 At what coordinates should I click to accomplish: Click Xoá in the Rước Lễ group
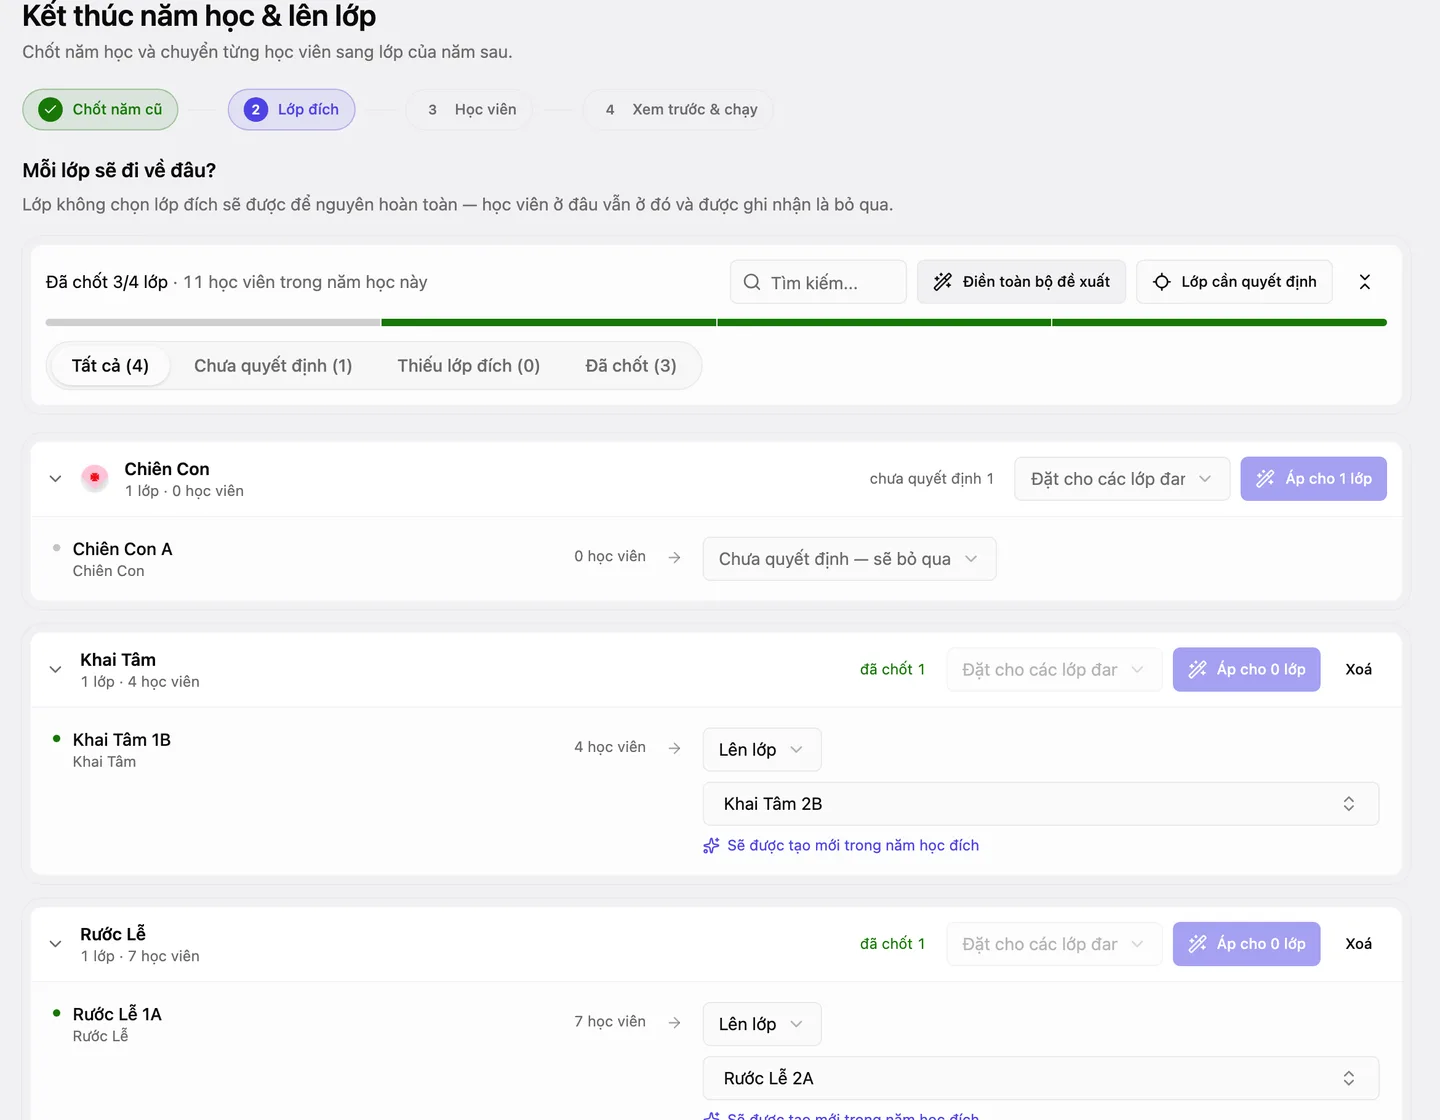1359,944
